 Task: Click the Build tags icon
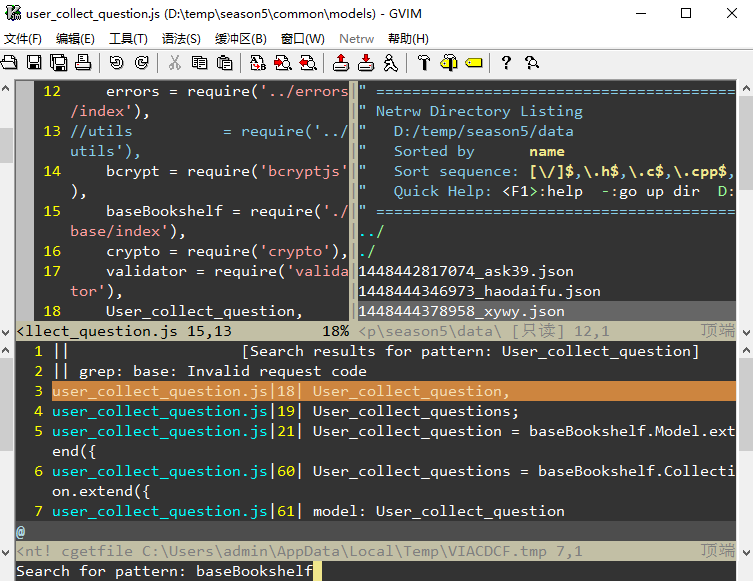[x=449, y=62]
